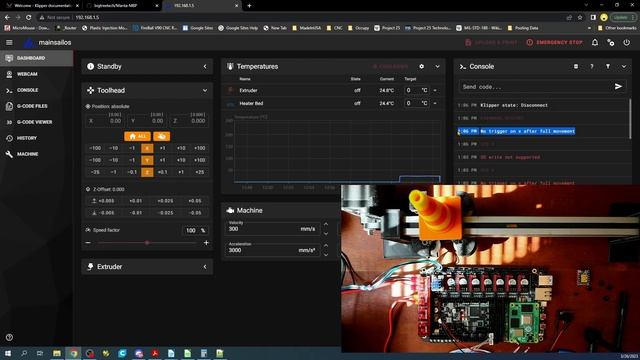Image resolution: width=640 pixels, height=360 pixels.
Task: Increase speed factor with plus icon
Action: (206, 243)
